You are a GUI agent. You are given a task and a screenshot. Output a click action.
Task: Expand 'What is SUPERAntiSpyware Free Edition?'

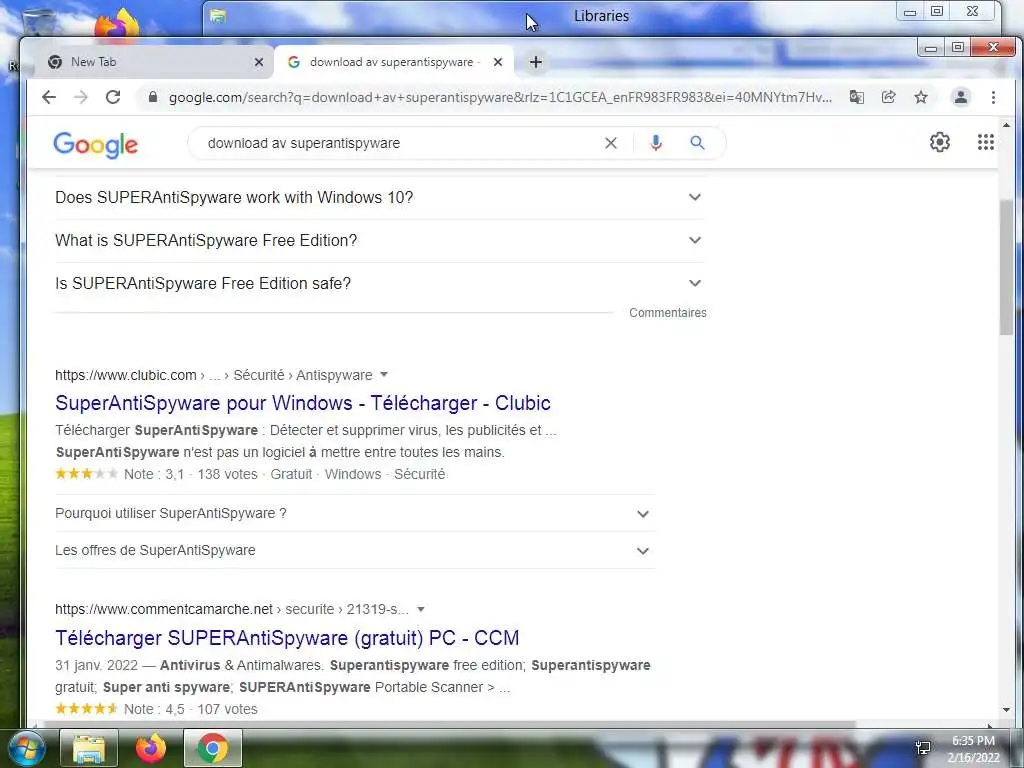pos(379,240)
